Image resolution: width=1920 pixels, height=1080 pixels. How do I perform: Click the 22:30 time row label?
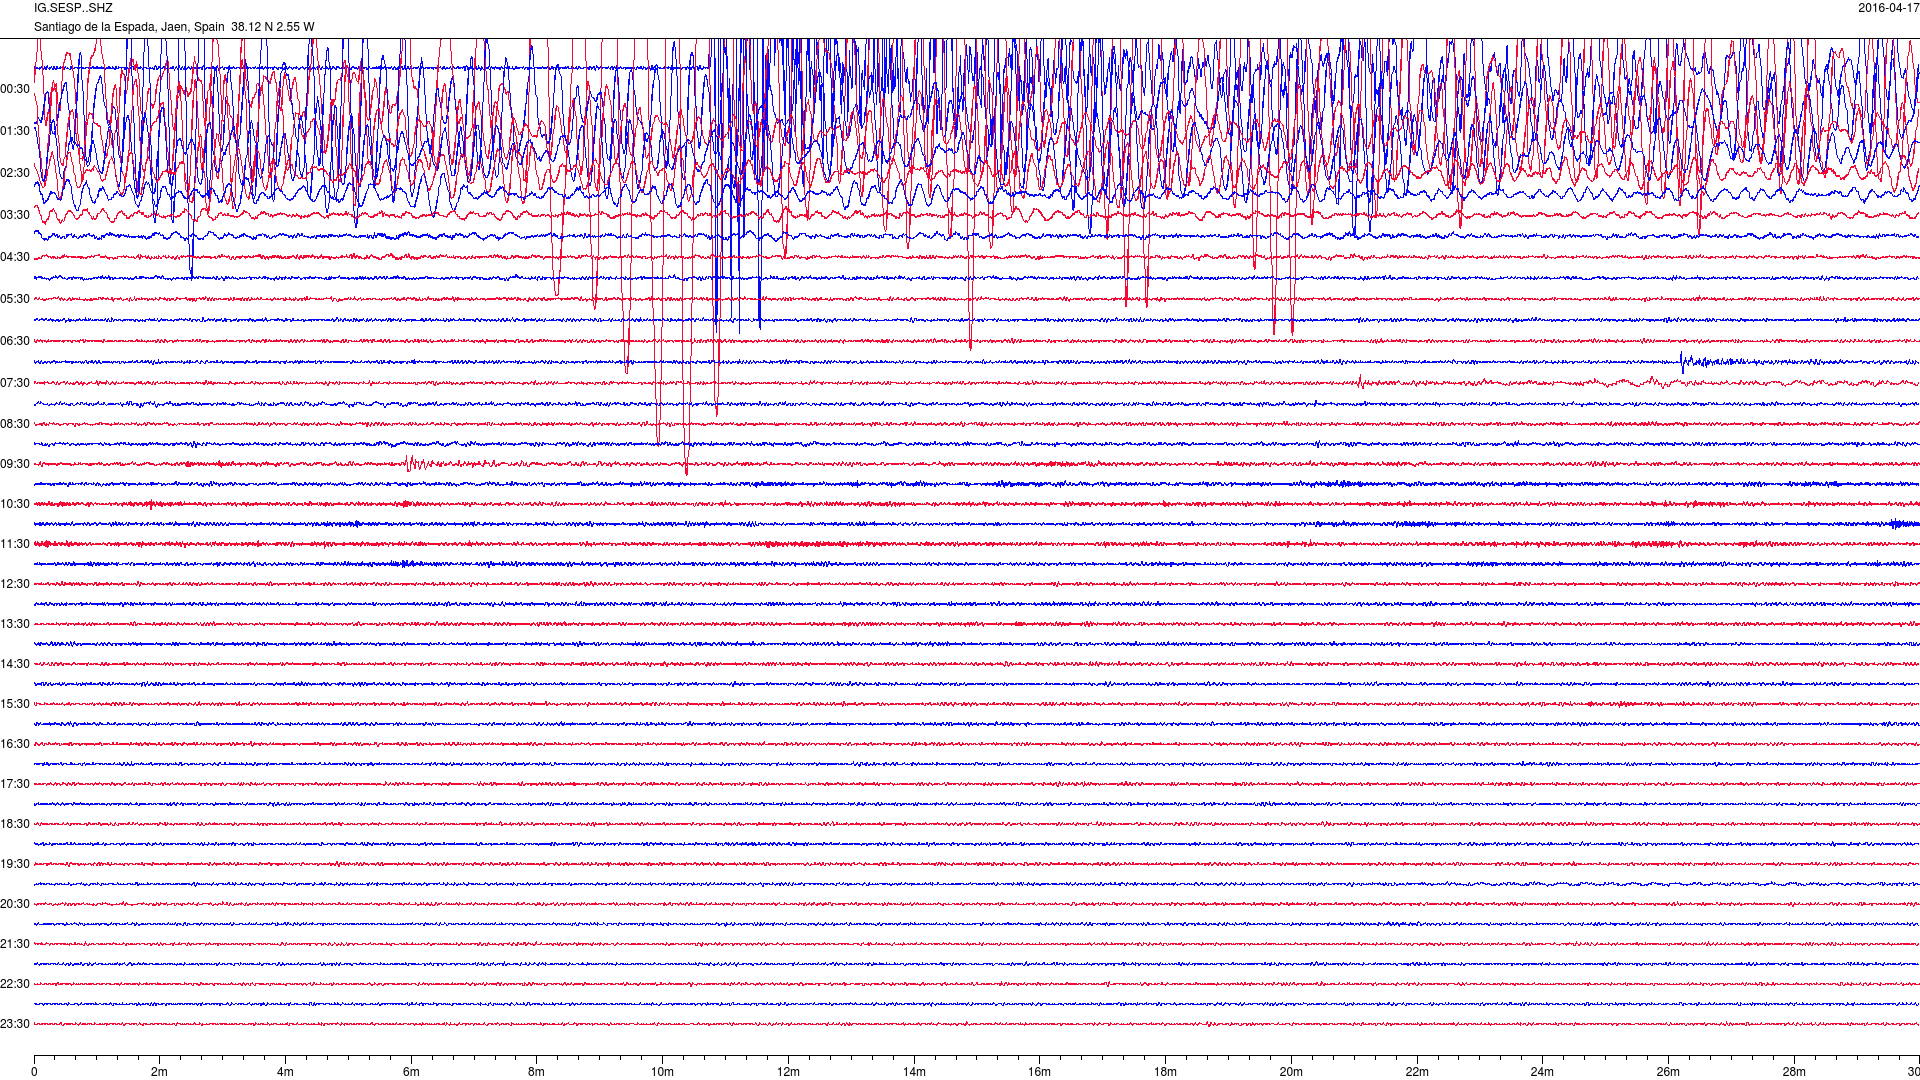[15, 984]
